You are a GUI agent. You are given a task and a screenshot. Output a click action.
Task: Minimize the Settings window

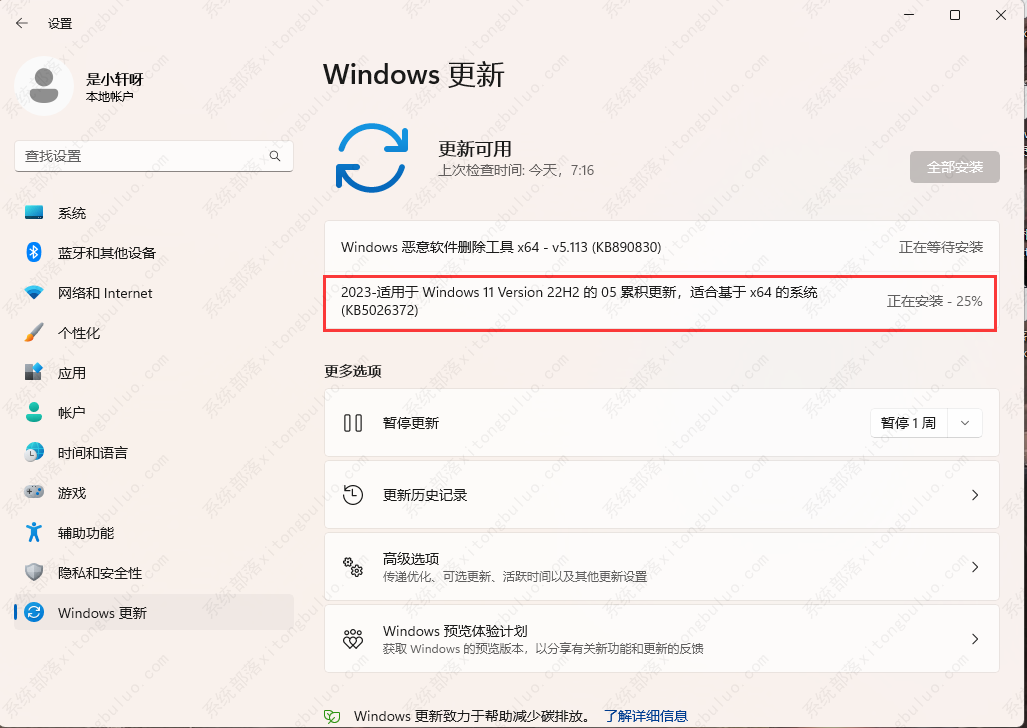(x=908, y=15)
